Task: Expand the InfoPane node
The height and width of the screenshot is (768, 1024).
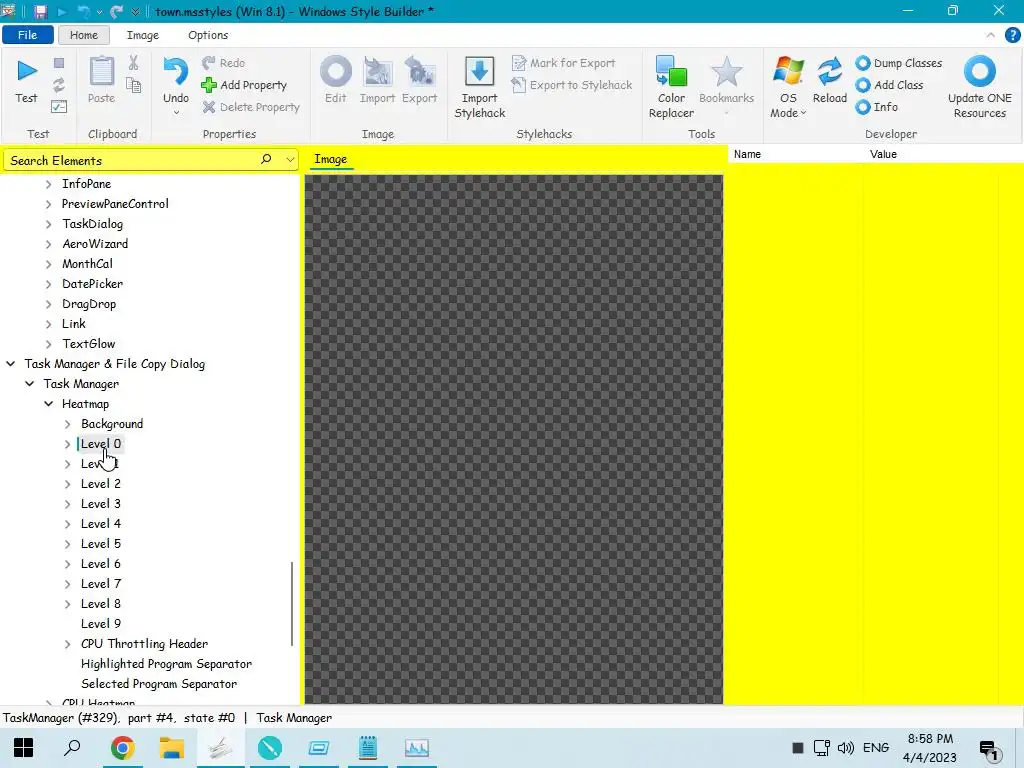Action: 48,184
